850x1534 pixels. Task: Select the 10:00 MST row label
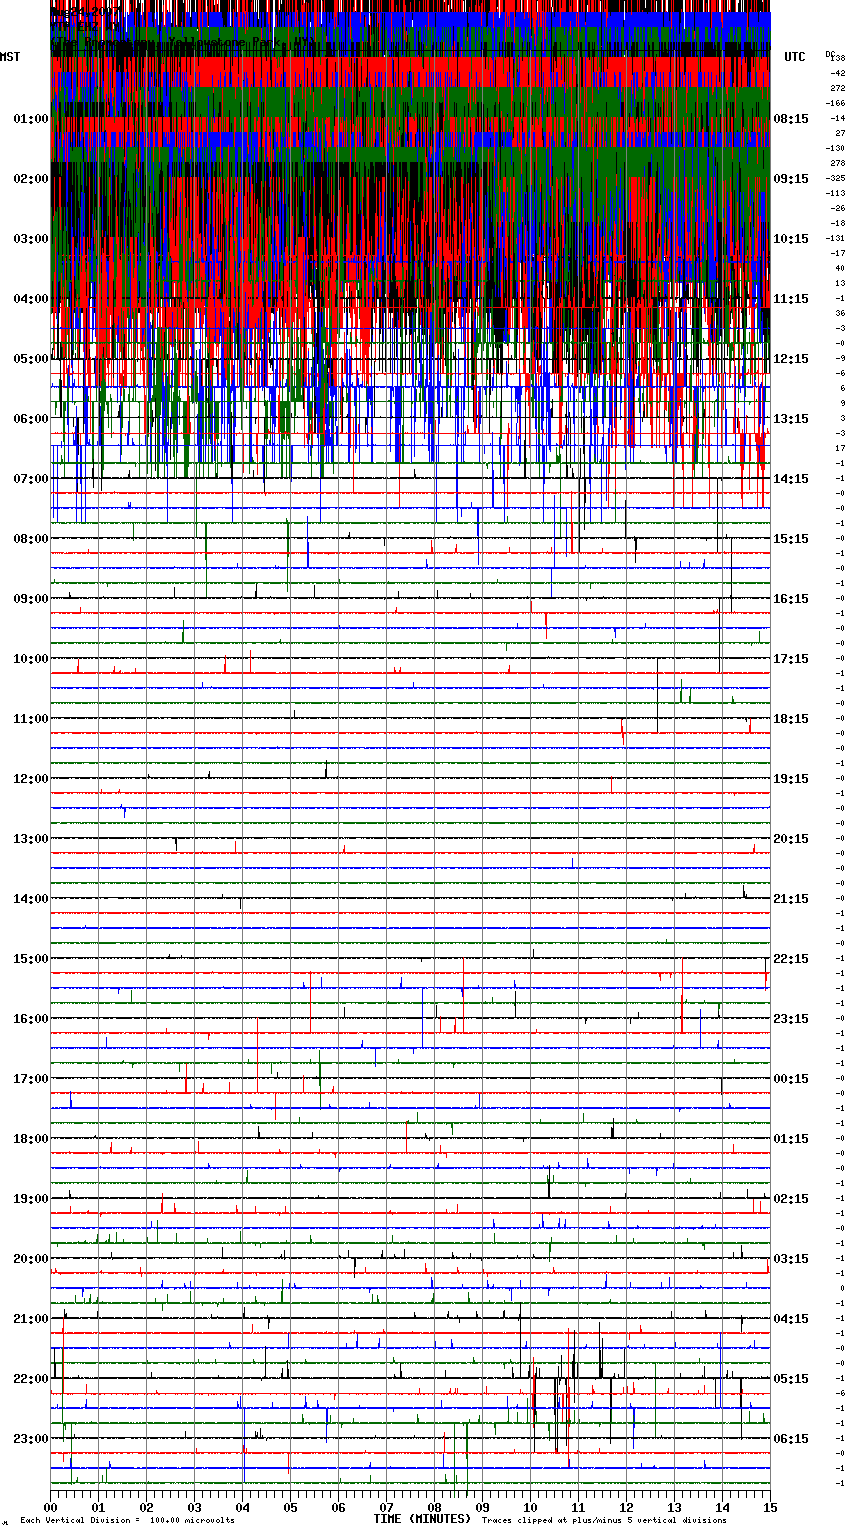(31, 659)
